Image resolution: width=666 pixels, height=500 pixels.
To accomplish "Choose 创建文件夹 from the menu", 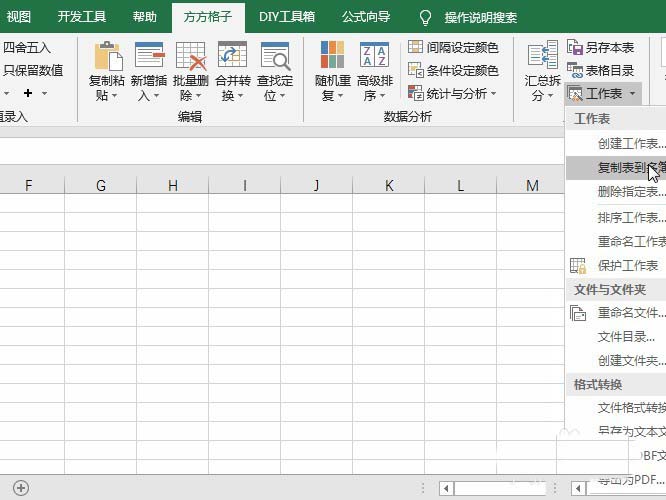I will pyautogui.click(x=616, y=361).
